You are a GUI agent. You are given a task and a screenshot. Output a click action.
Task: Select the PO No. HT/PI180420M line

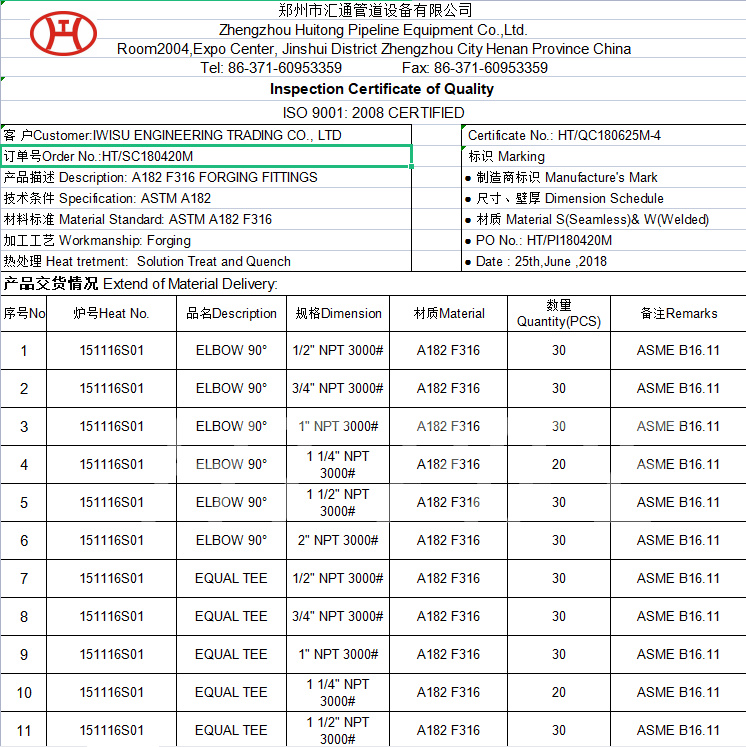tap(604, 240)
